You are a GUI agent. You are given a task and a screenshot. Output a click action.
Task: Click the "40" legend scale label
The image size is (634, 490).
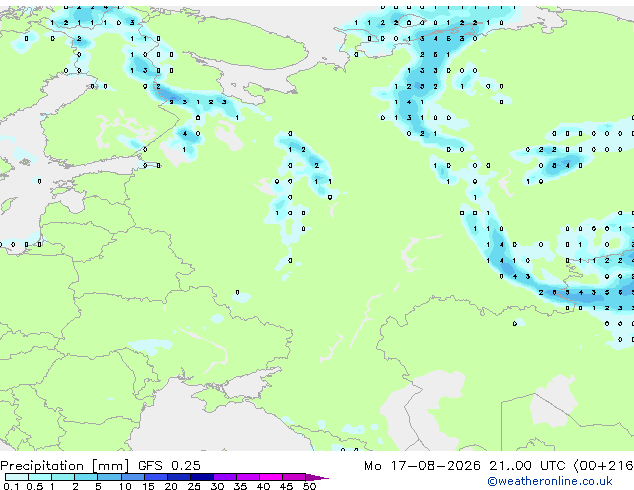point(263,486)
